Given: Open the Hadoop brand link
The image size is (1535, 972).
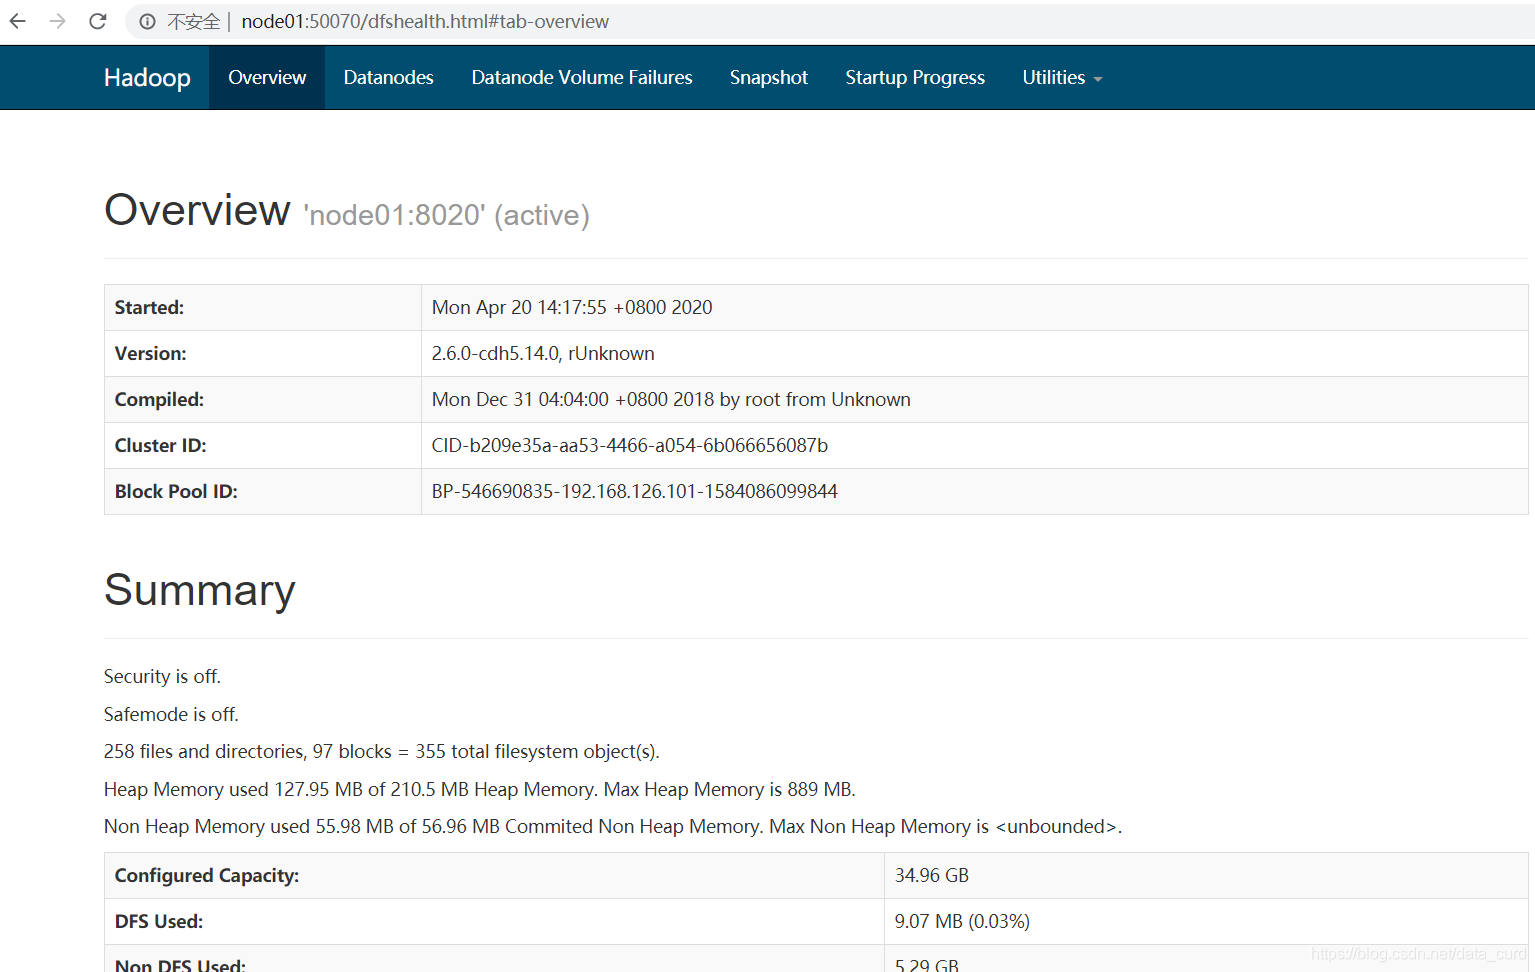Looking at the screenshot, I should click(147, 78).
